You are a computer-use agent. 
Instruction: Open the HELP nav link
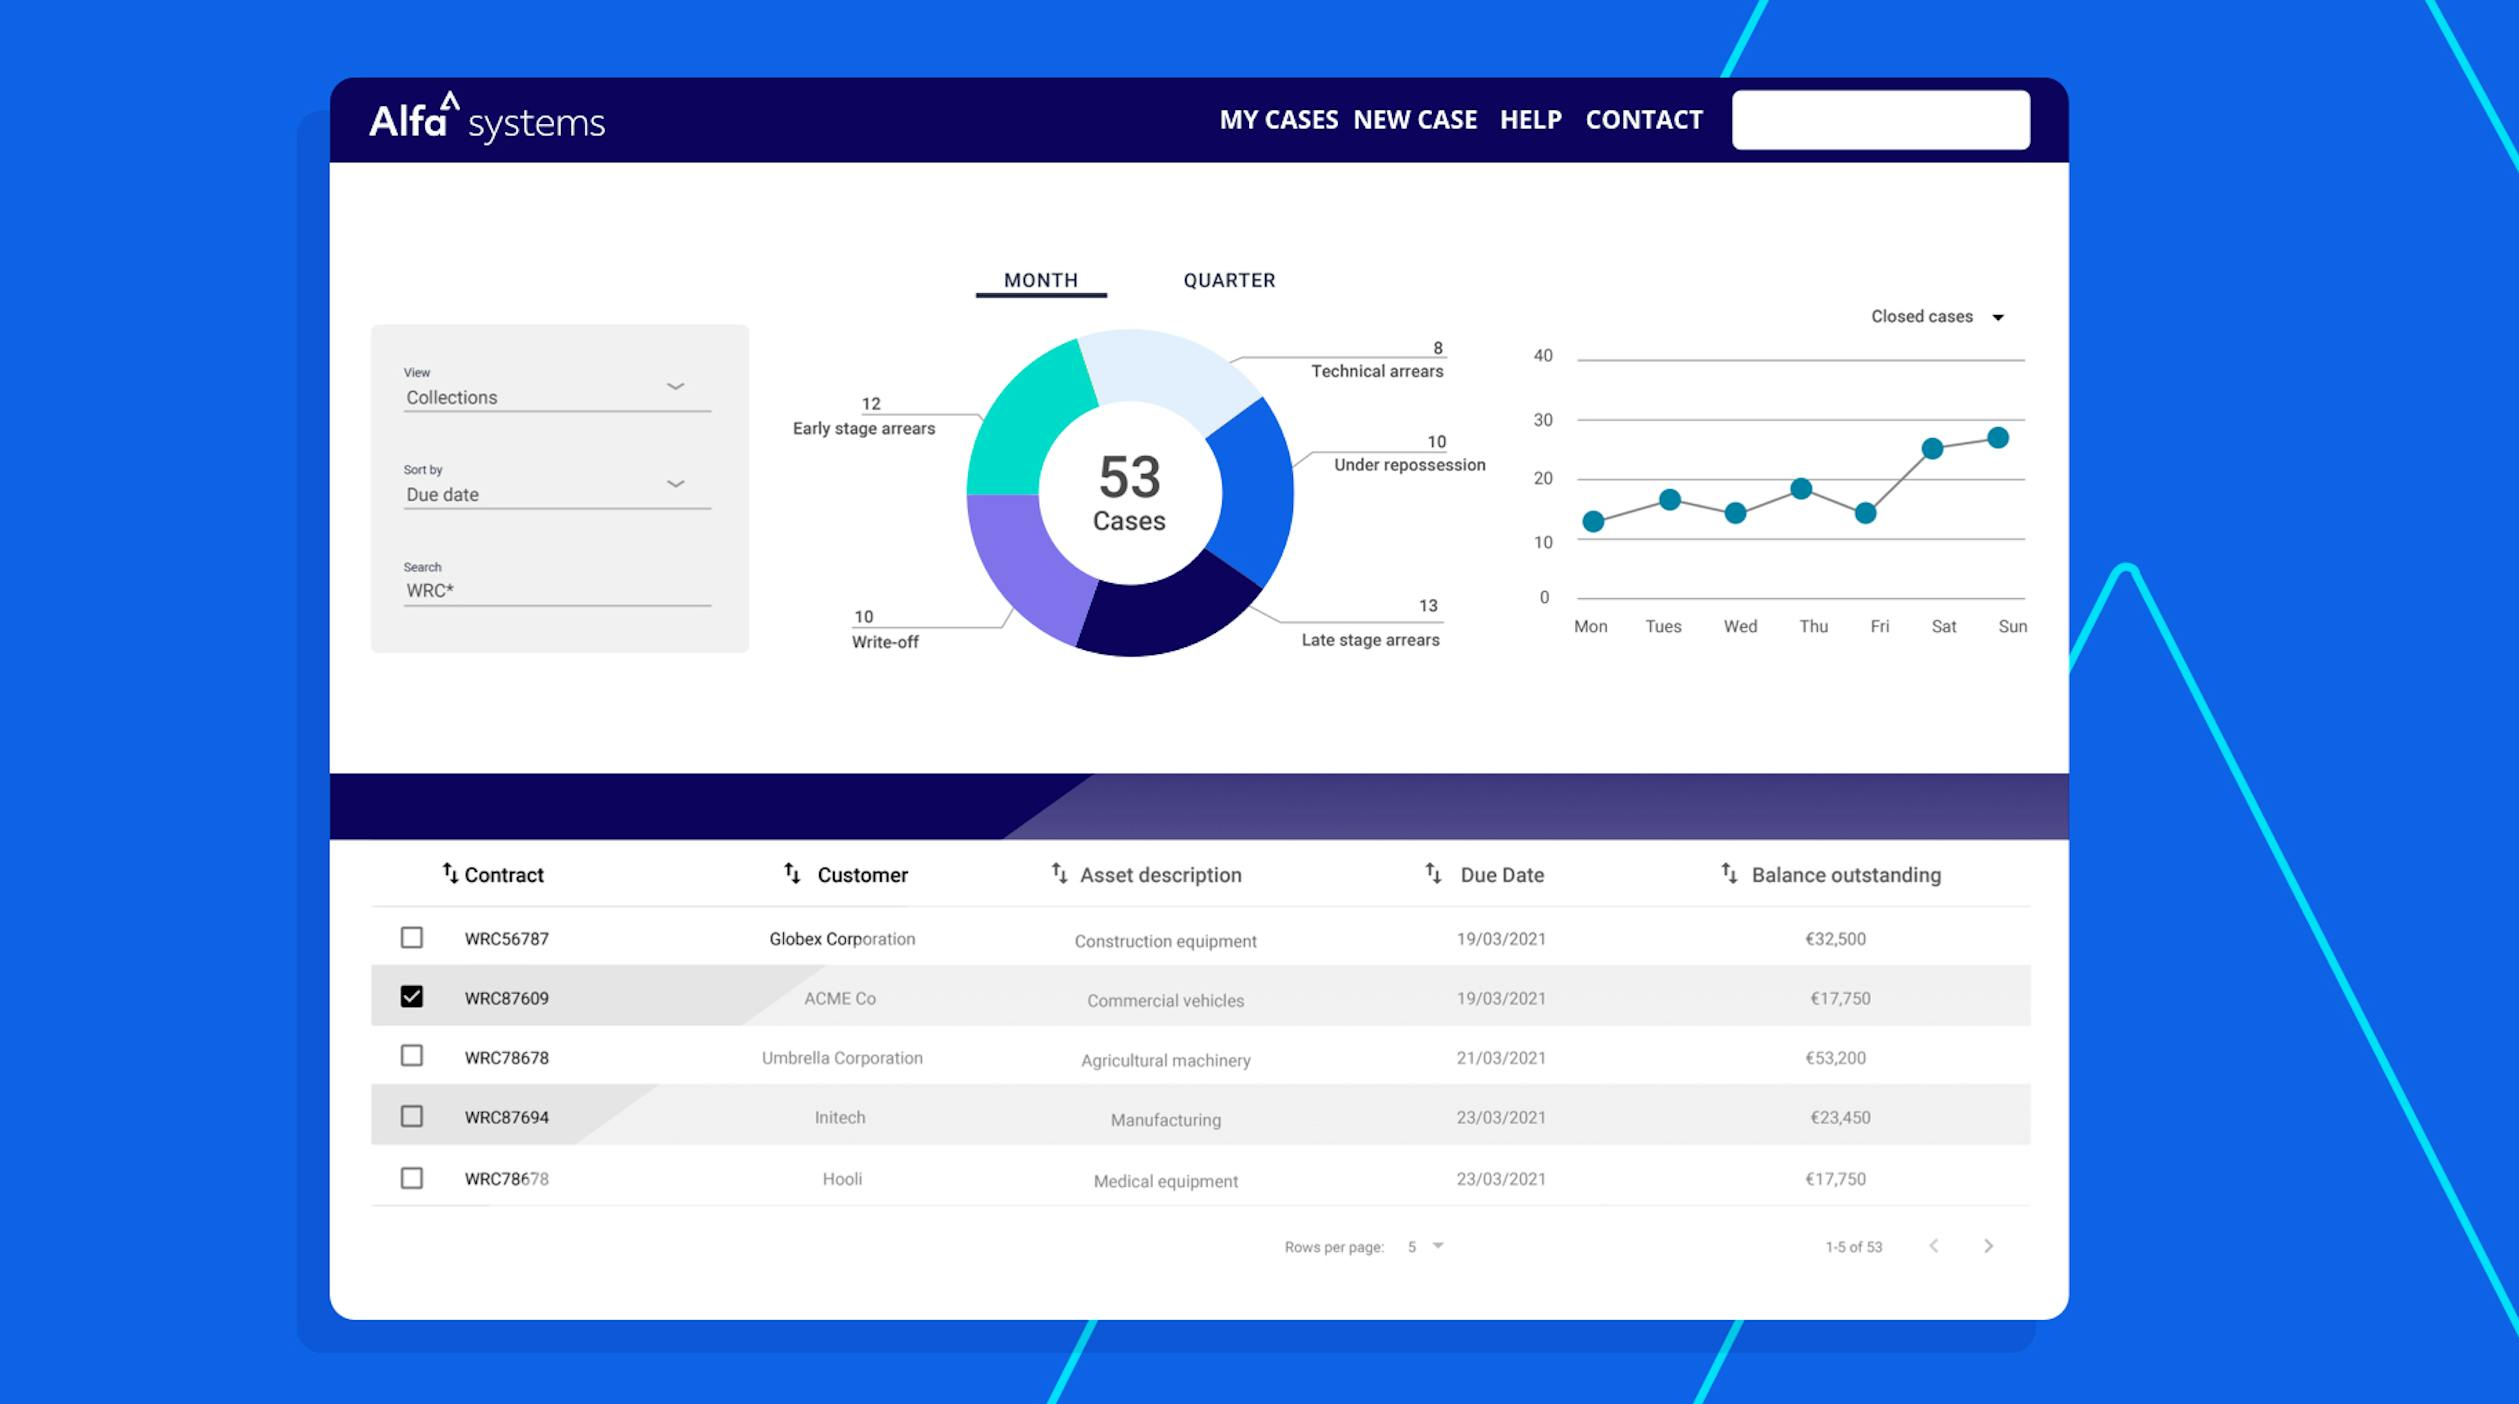coord(1530,120)
